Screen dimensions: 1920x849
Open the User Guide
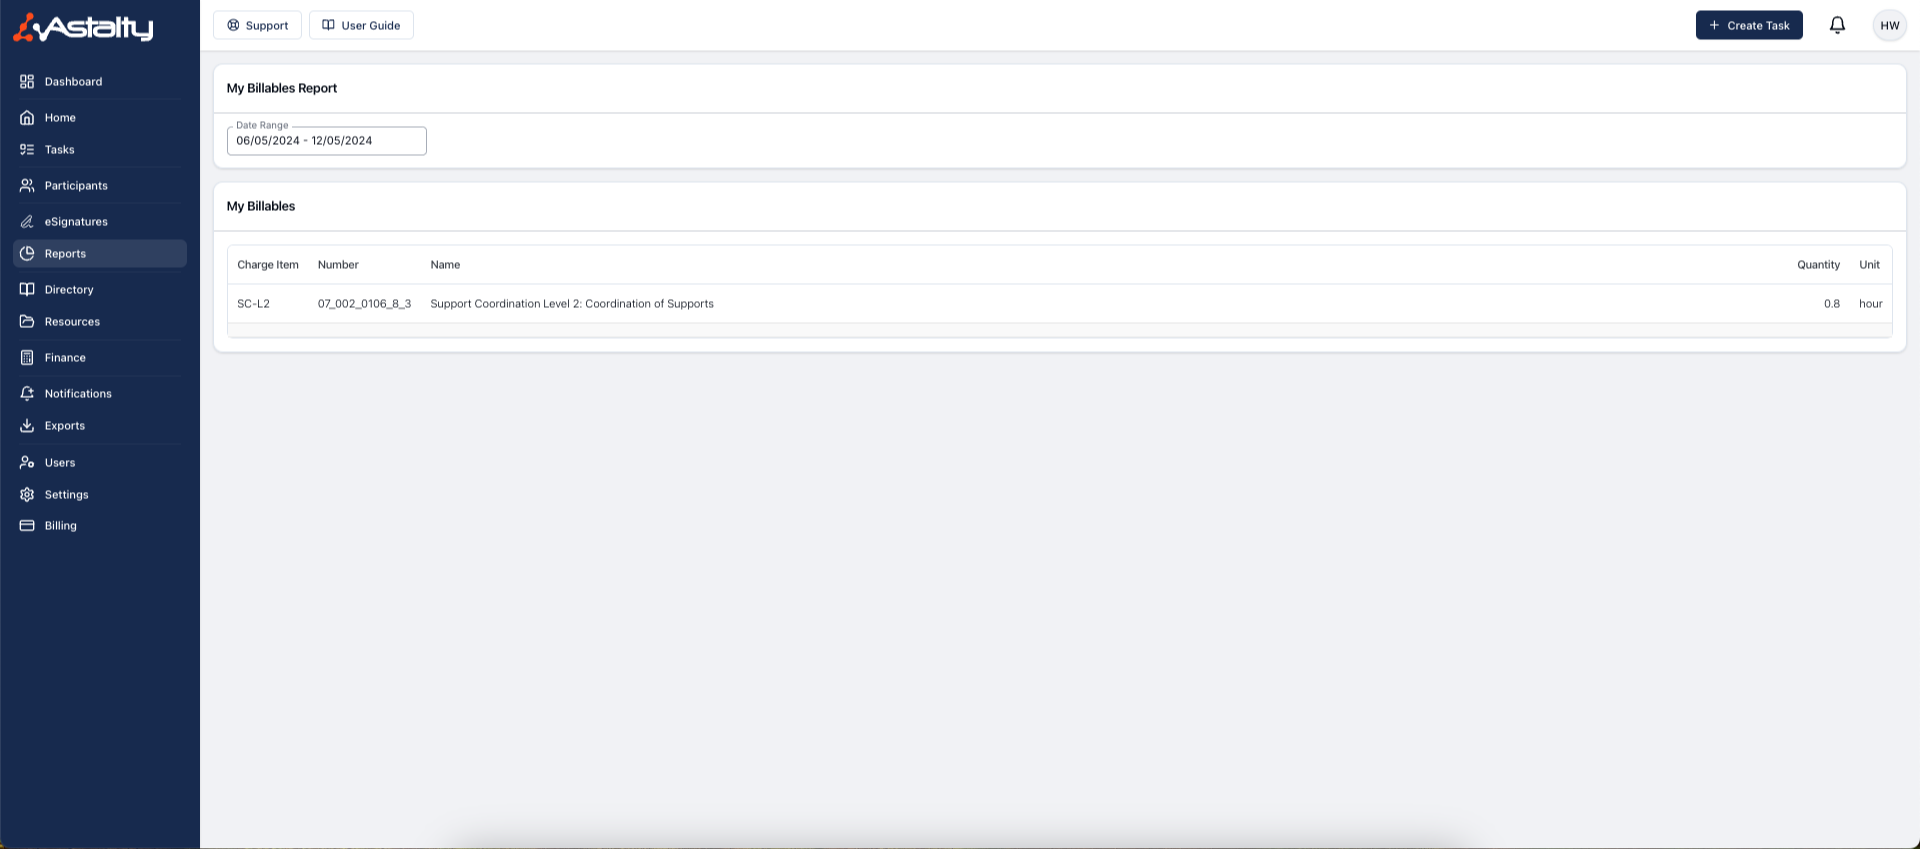pos(361,25)
